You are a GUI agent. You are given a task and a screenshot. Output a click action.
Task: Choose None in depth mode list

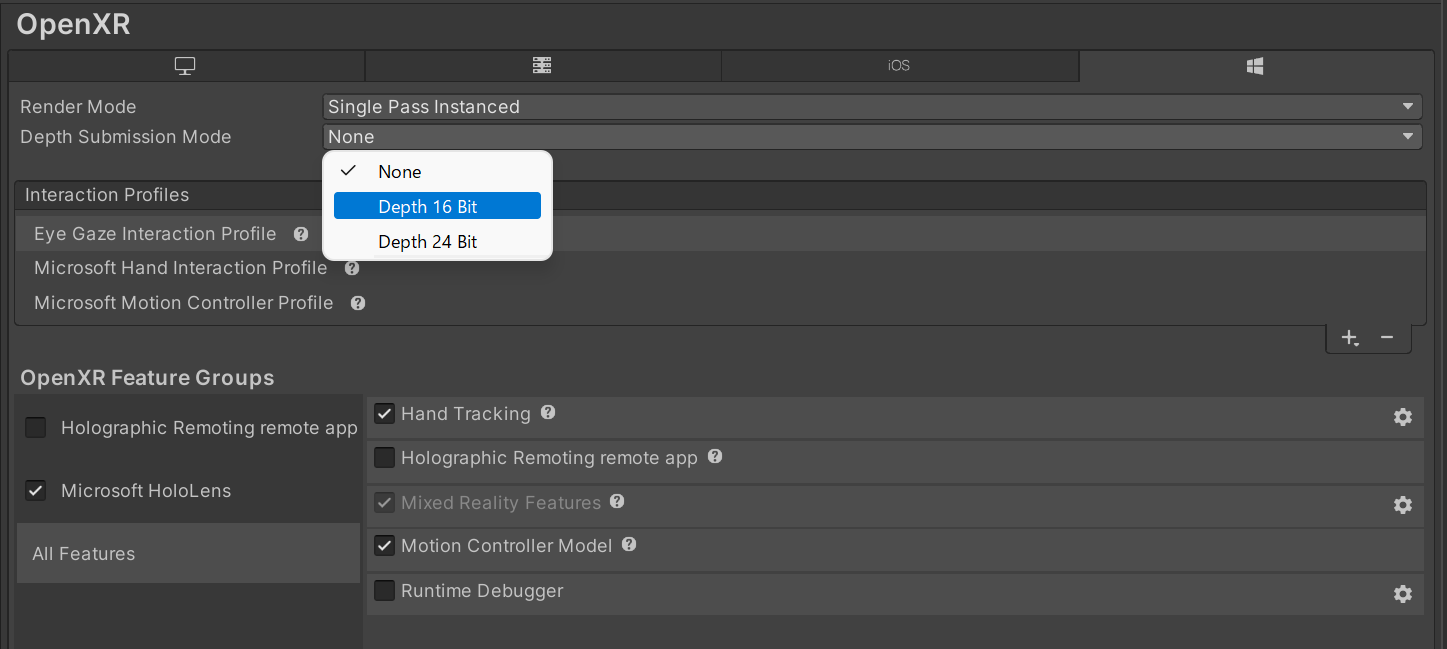tap(437, 172)
